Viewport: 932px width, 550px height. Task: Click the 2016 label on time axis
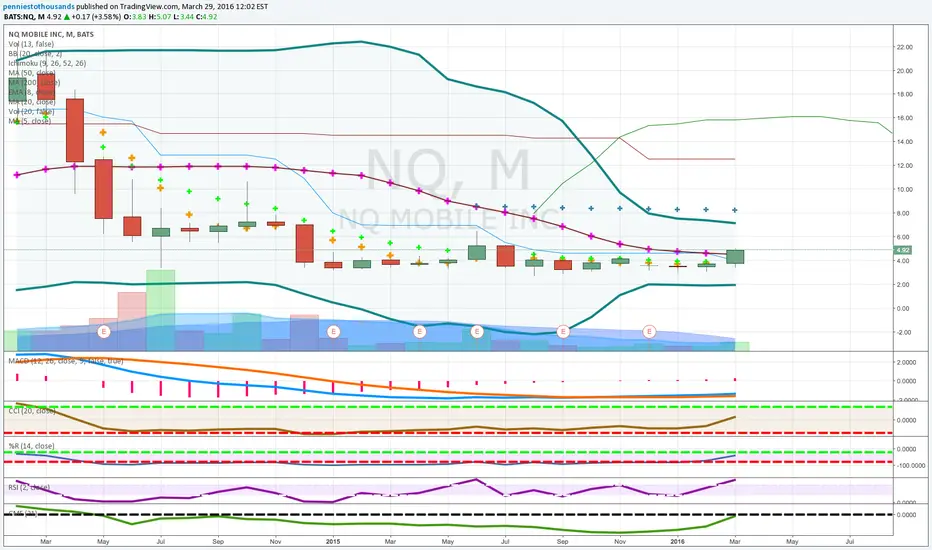[678, 542]
